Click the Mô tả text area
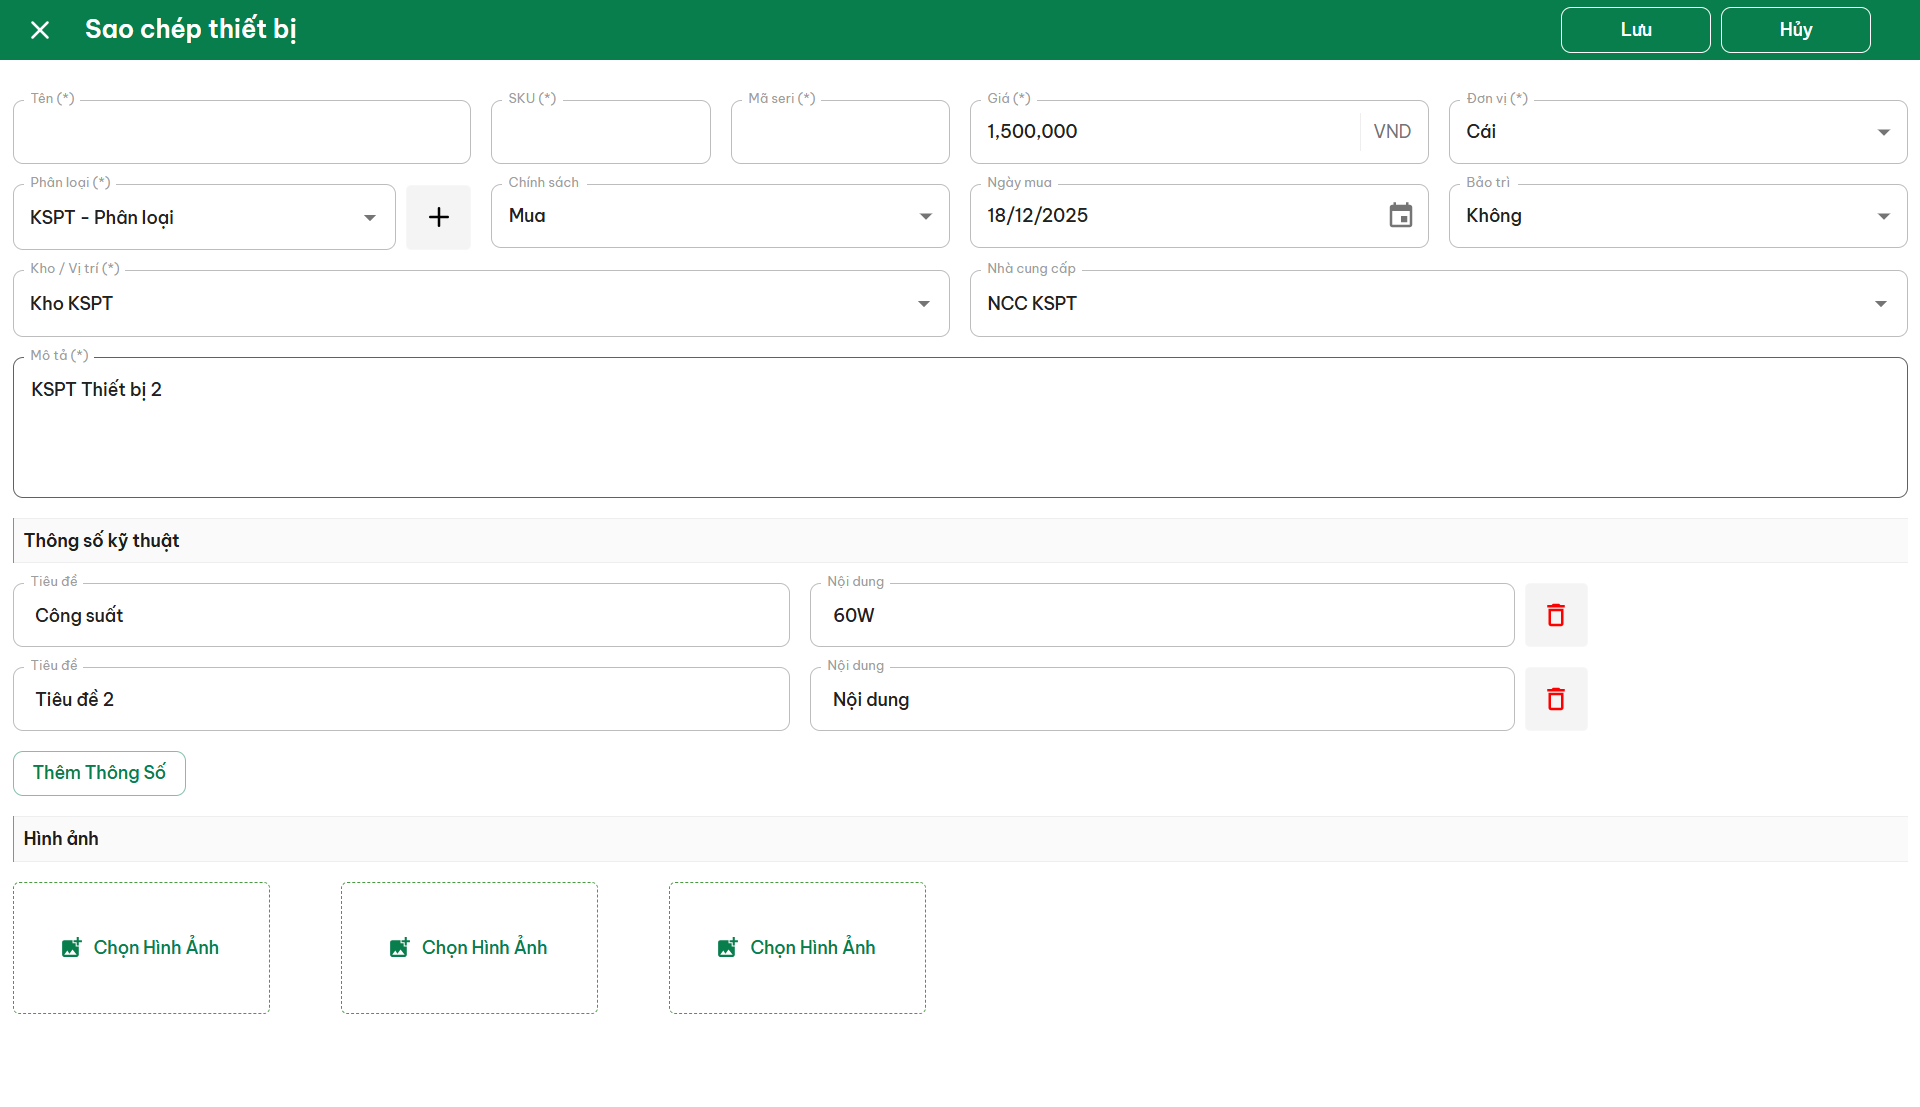This screenshot has height=1107, width=1920. (x=960, y=430)
